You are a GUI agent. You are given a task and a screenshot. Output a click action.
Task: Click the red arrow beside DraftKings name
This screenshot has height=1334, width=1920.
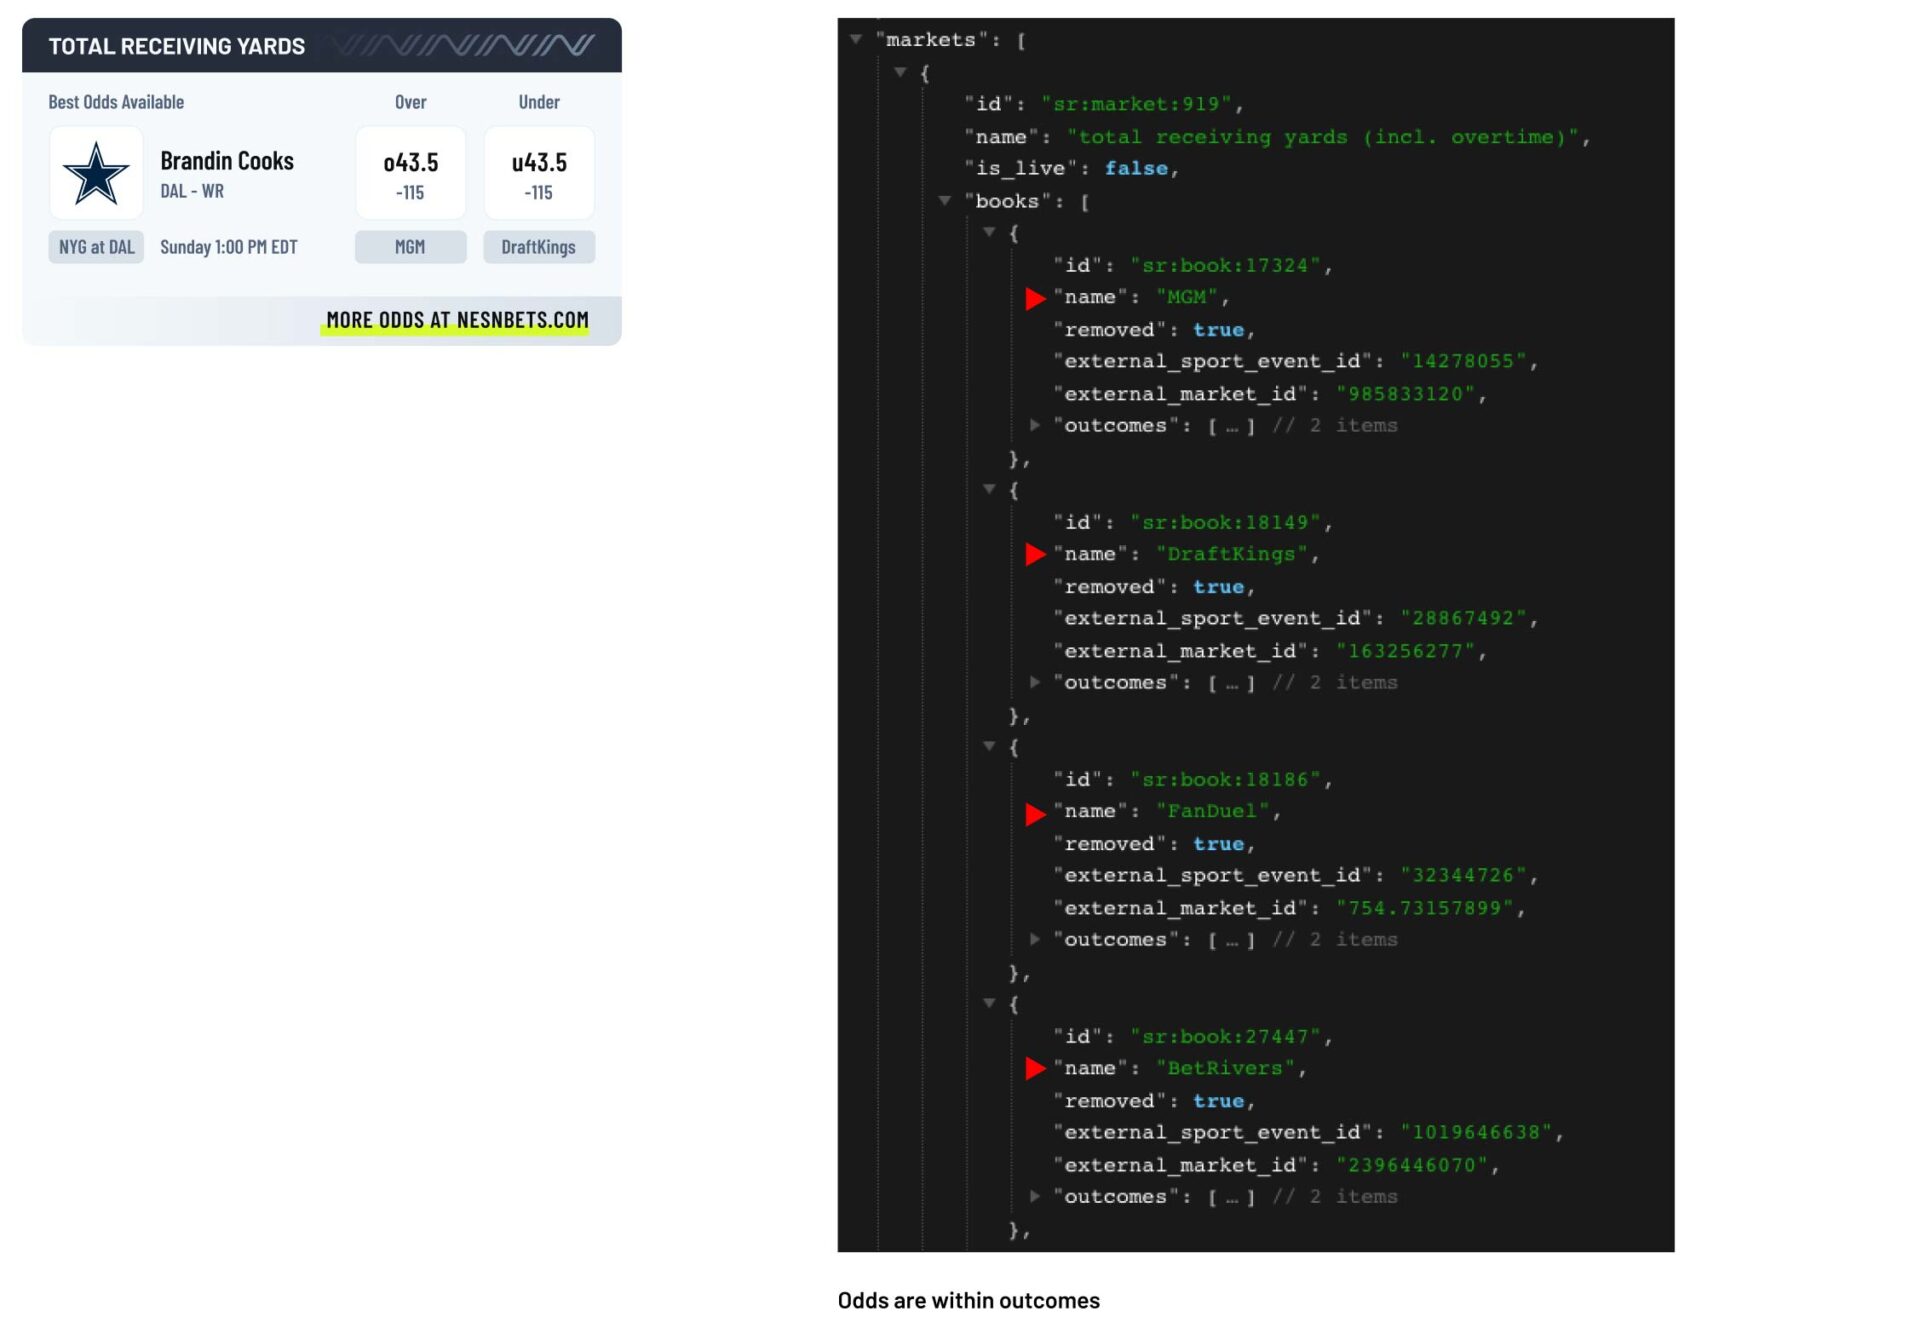1035,555
